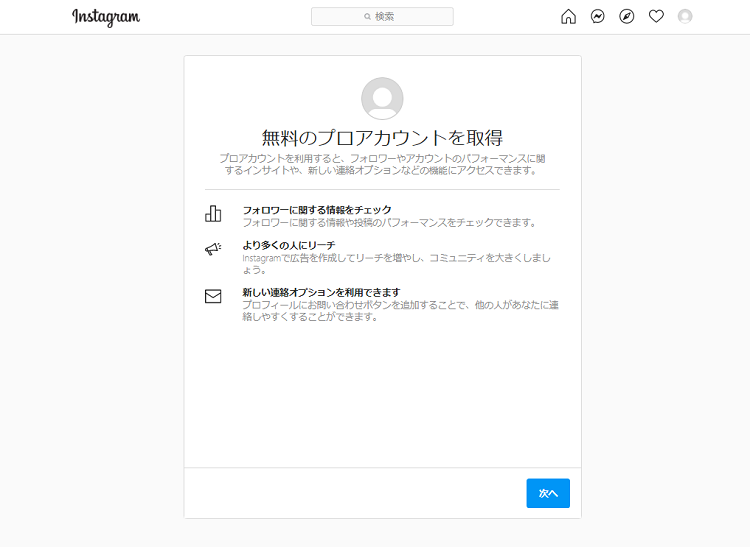
Task: Open the activity heart icon
Action: 656,17
